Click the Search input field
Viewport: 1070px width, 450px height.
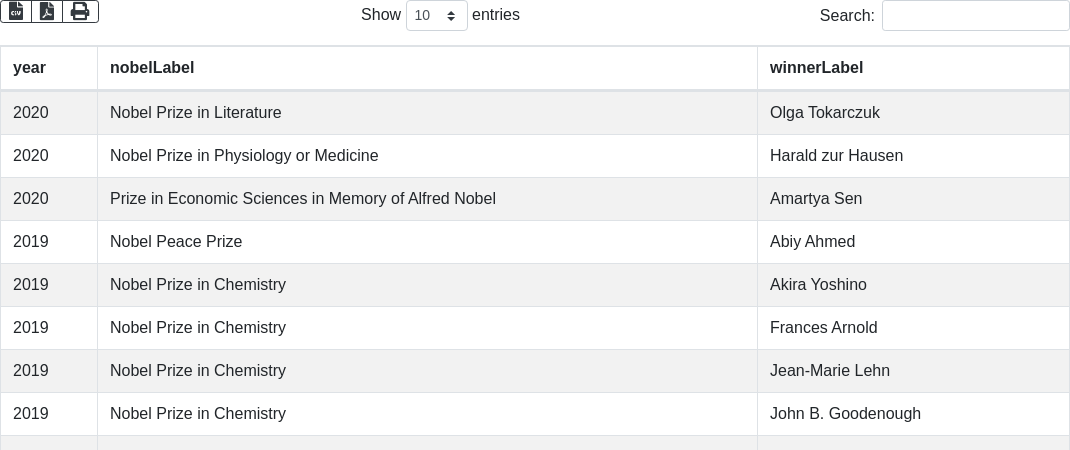[975, 15]
